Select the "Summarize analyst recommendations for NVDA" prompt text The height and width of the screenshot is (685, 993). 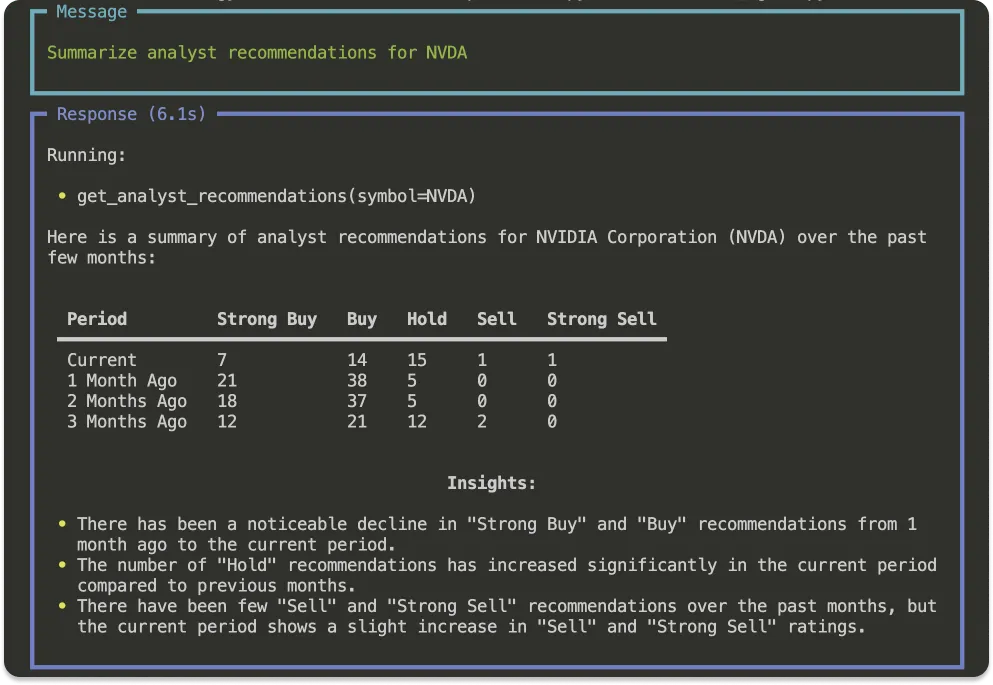257,52
